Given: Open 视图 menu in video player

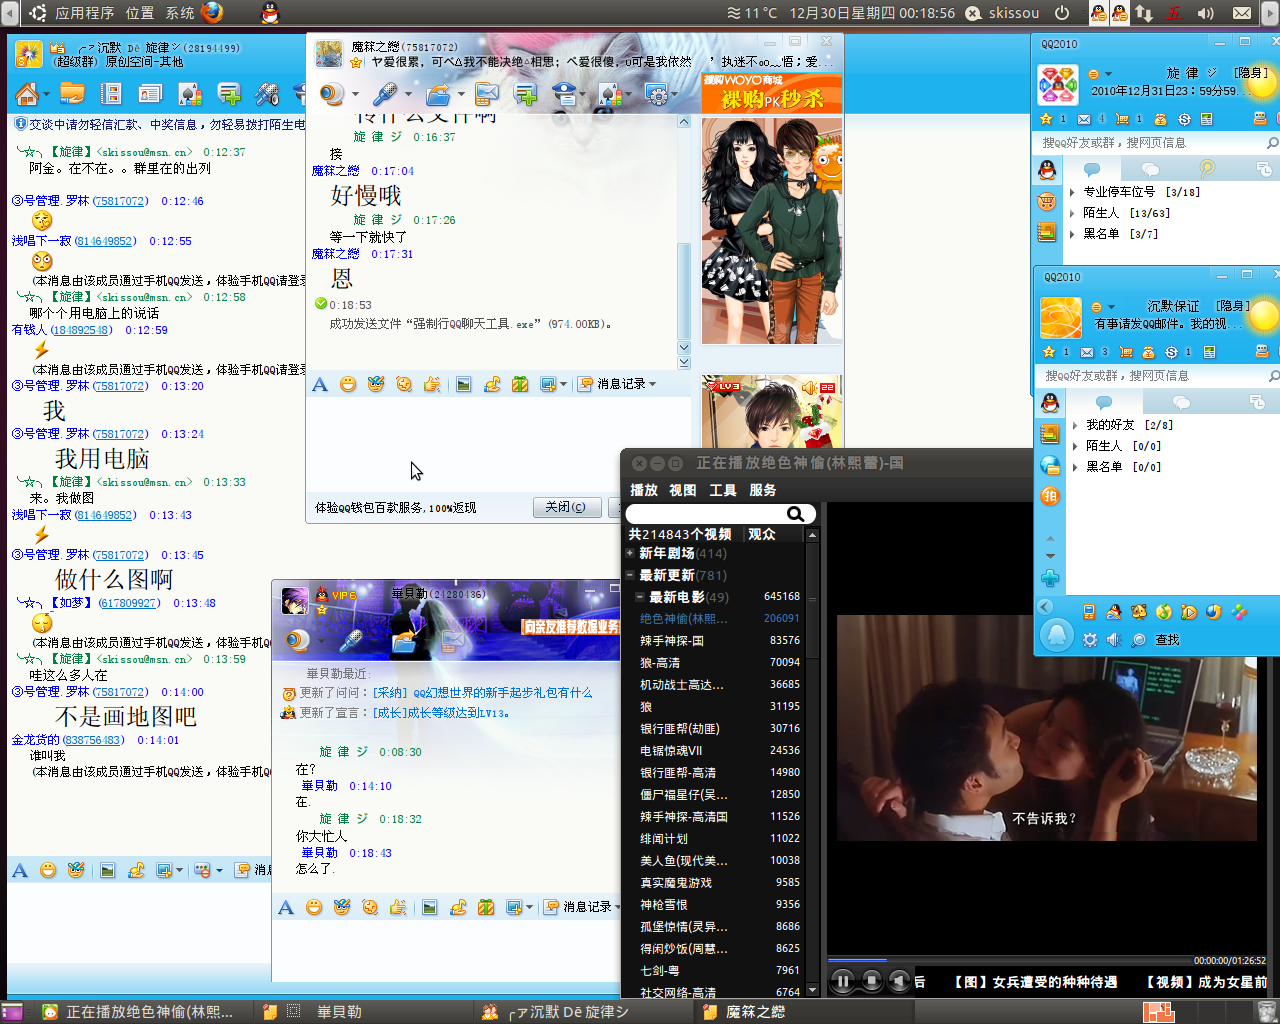Looking at the screenshot, I should tap(683, 490).
